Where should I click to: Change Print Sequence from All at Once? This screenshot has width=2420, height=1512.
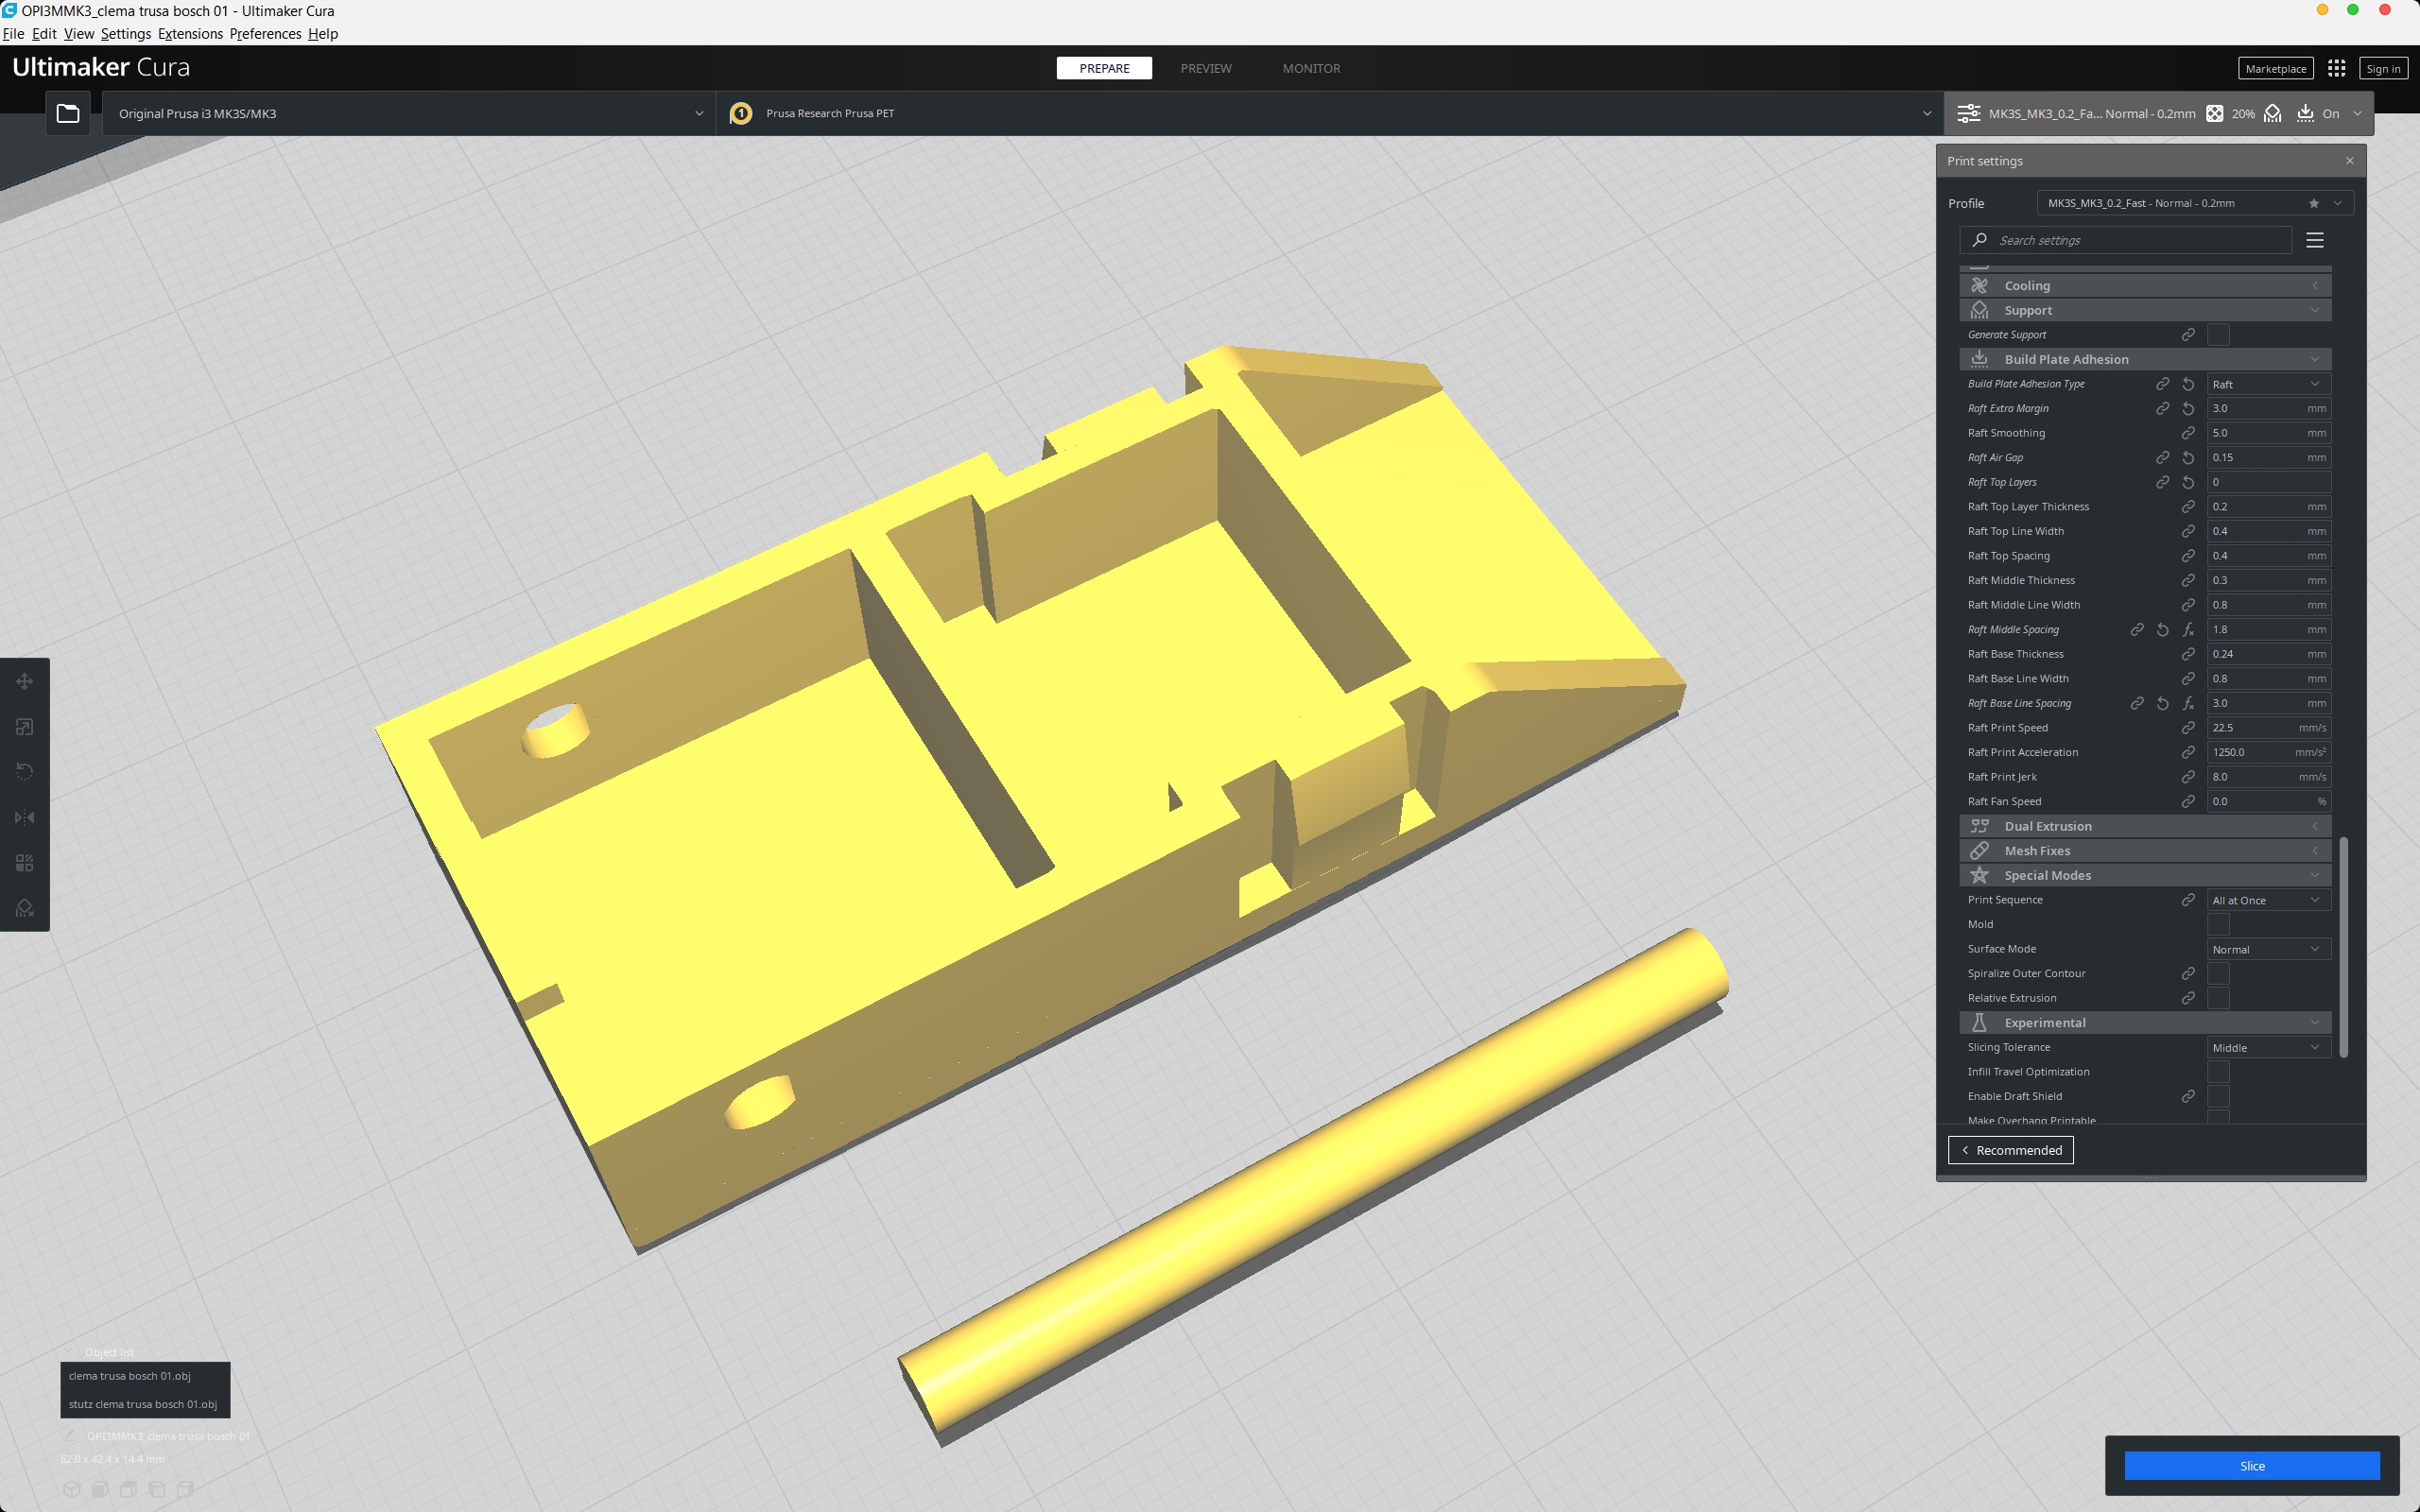(2266, 899)
